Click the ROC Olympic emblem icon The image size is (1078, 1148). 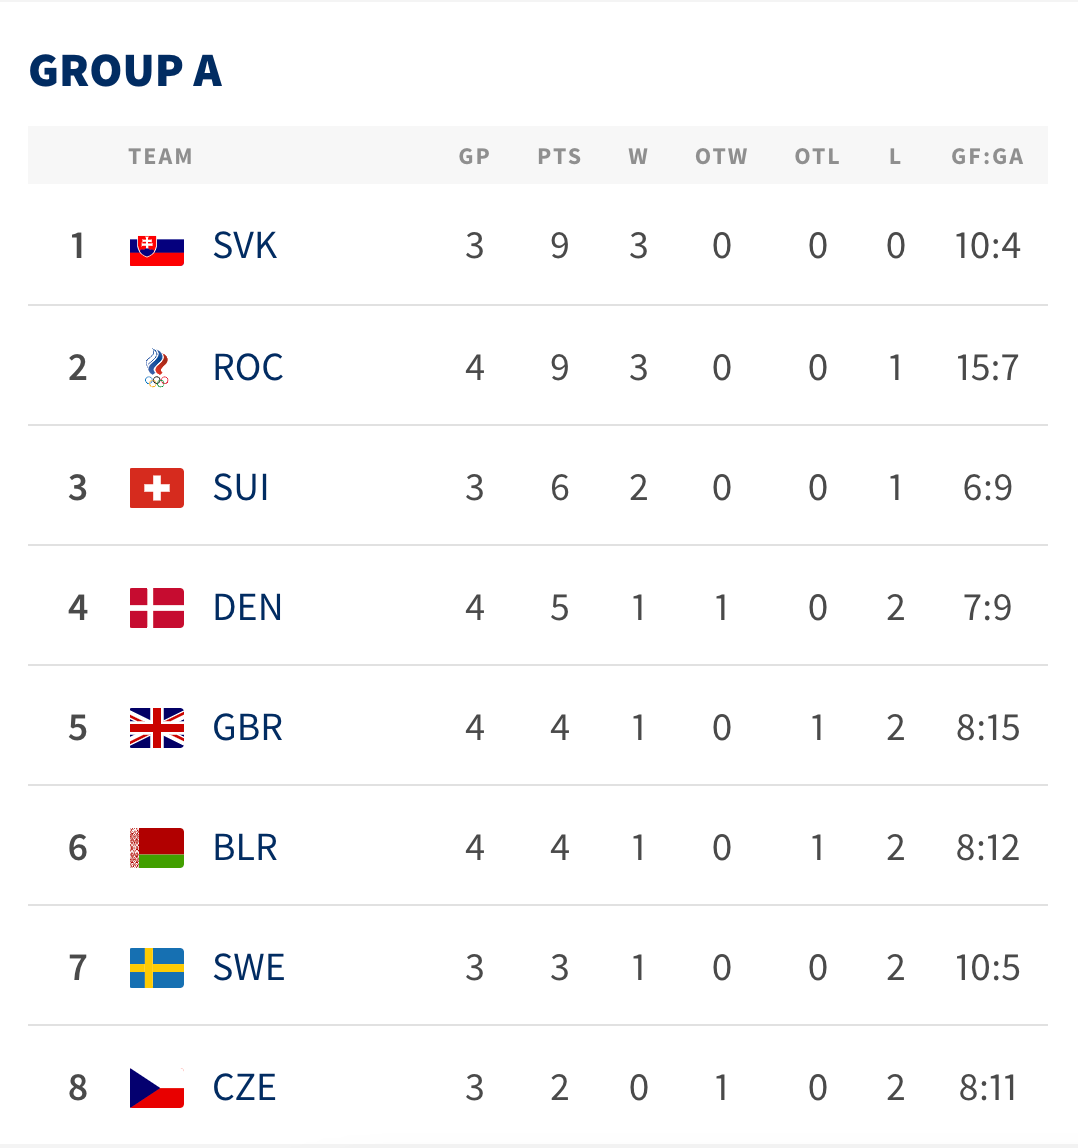[x=157, y=367]
